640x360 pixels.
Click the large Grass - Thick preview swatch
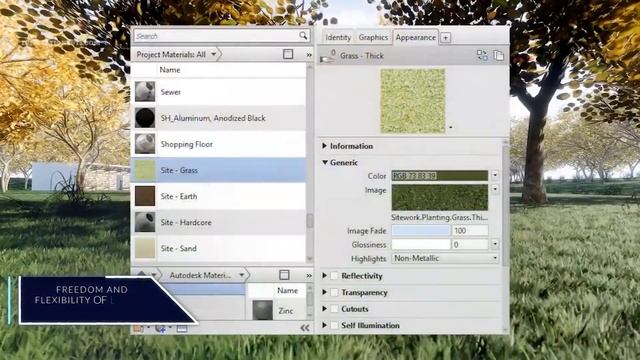tap(413, 101)
